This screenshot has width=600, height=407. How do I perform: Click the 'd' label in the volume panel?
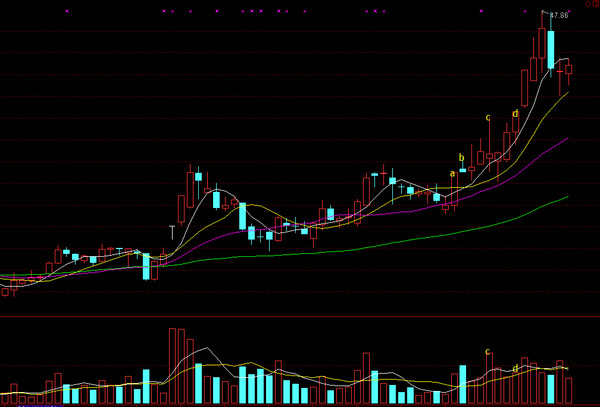tap(515, 368)
